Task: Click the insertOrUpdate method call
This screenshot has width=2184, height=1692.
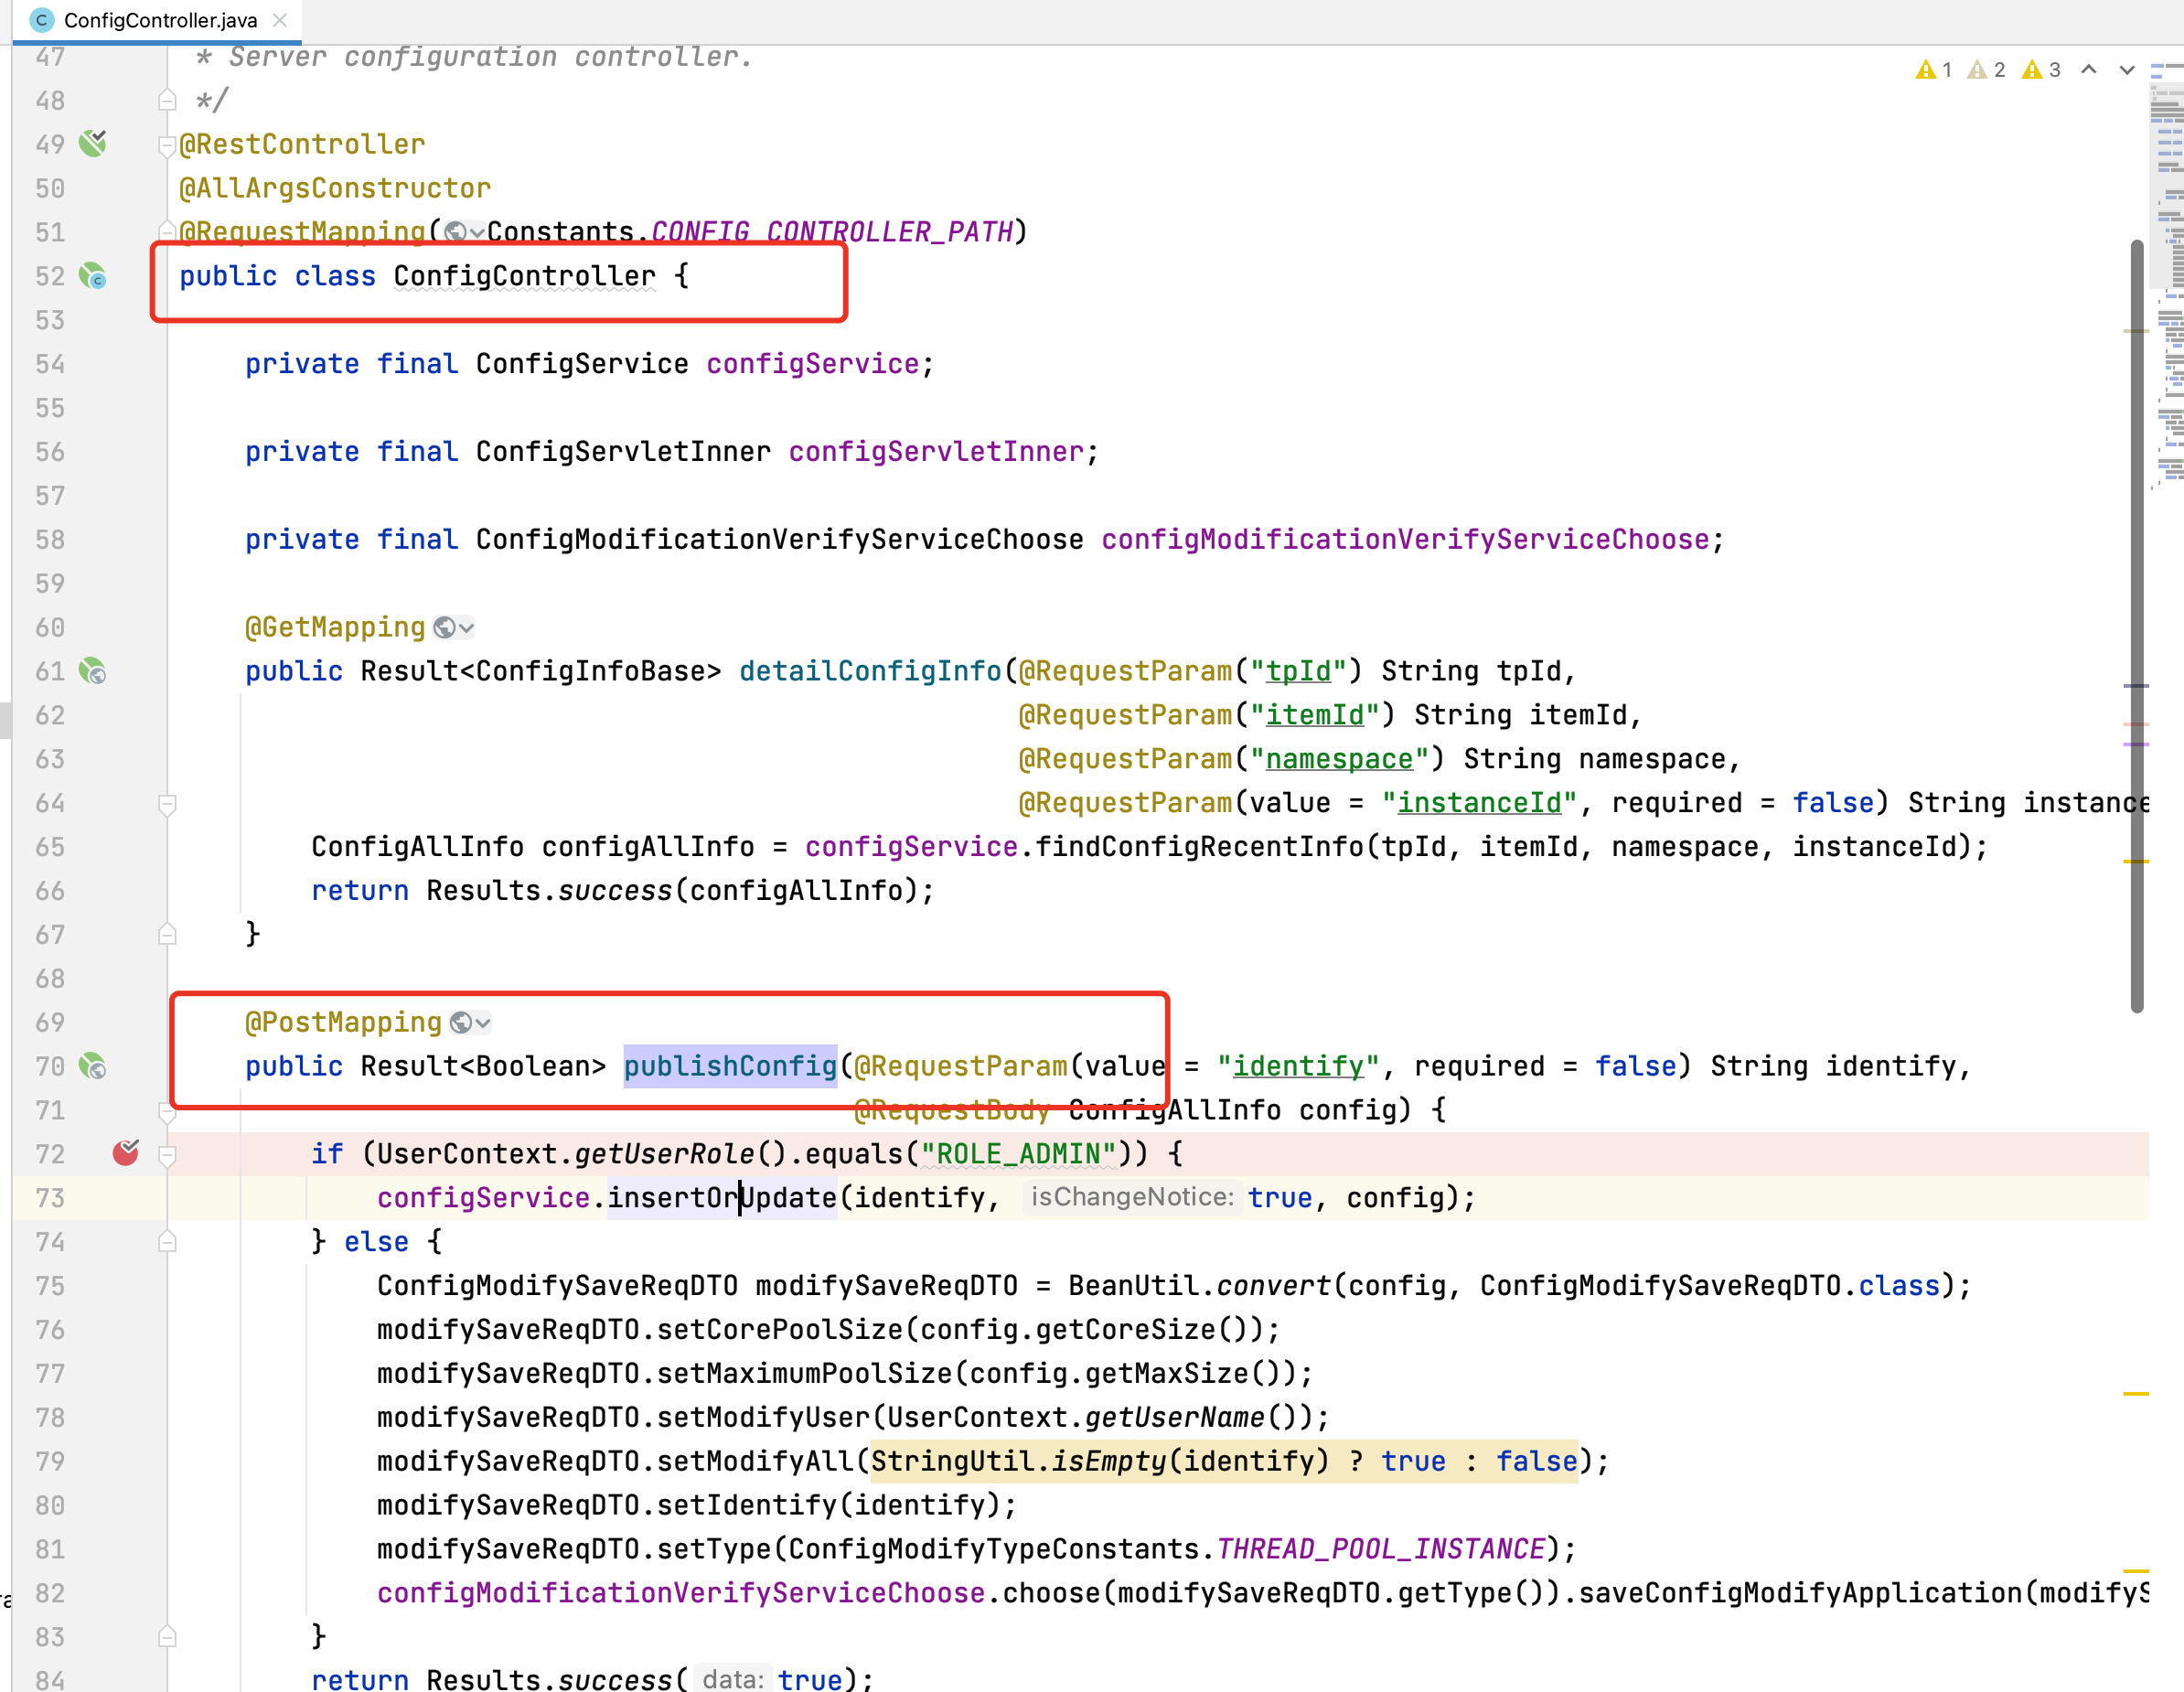Action: 722,1198
